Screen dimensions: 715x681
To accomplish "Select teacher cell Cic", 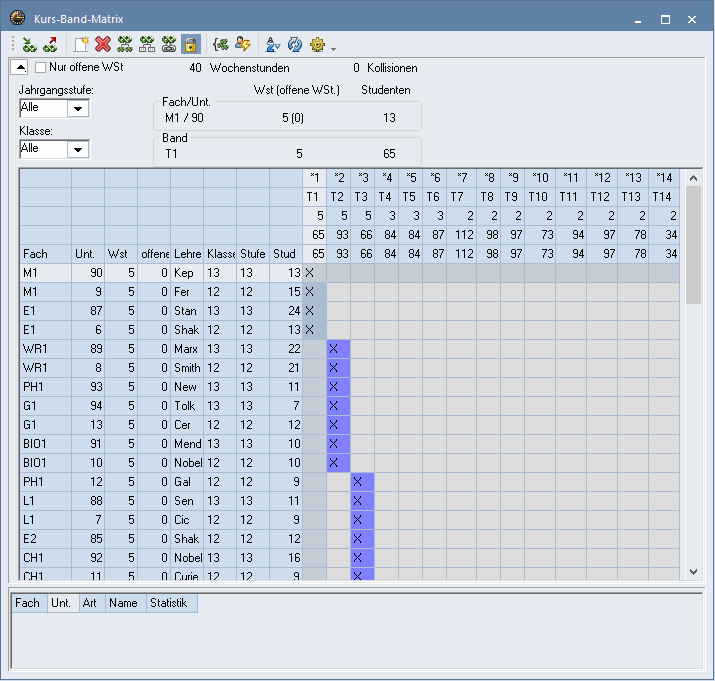I will tap(187, 520).
